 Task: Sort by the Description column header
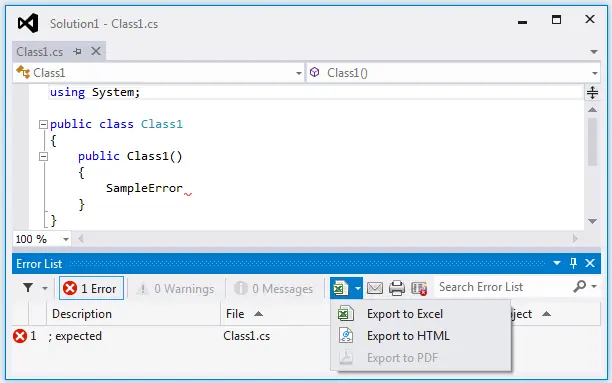pos(133,314)
